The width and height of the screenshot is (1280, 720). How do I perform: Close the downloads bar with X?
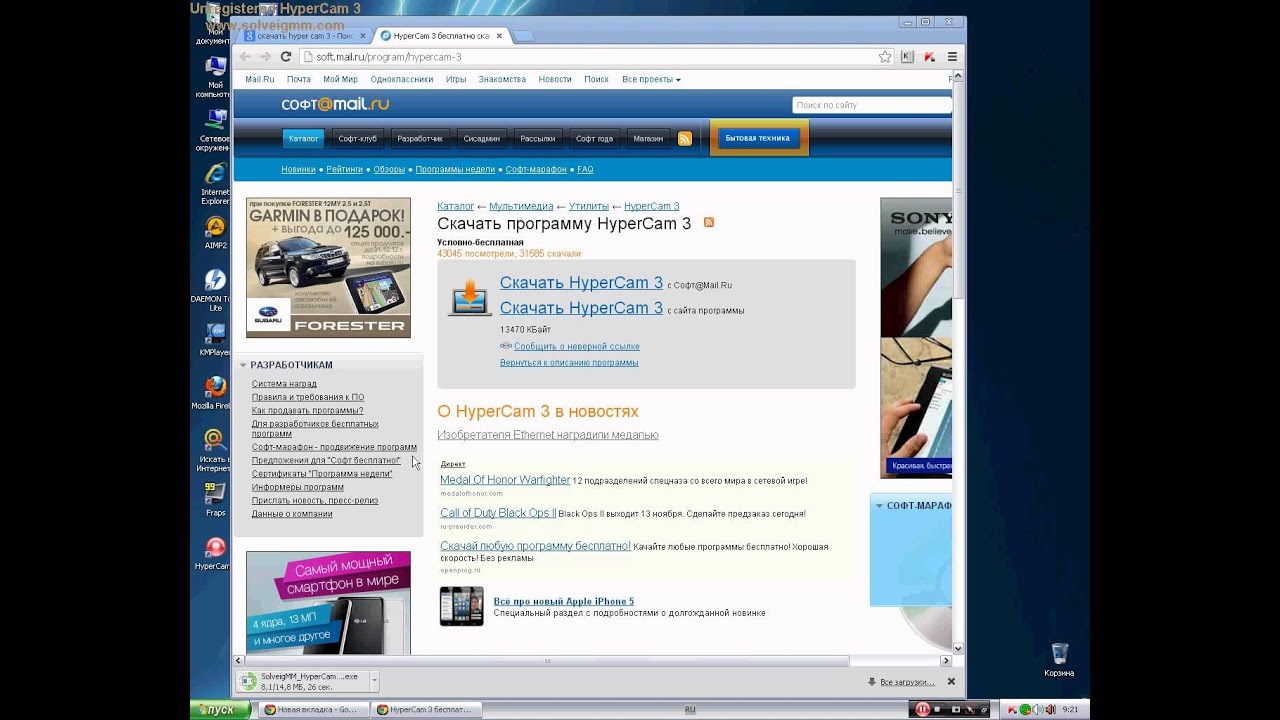click(951, 682)
